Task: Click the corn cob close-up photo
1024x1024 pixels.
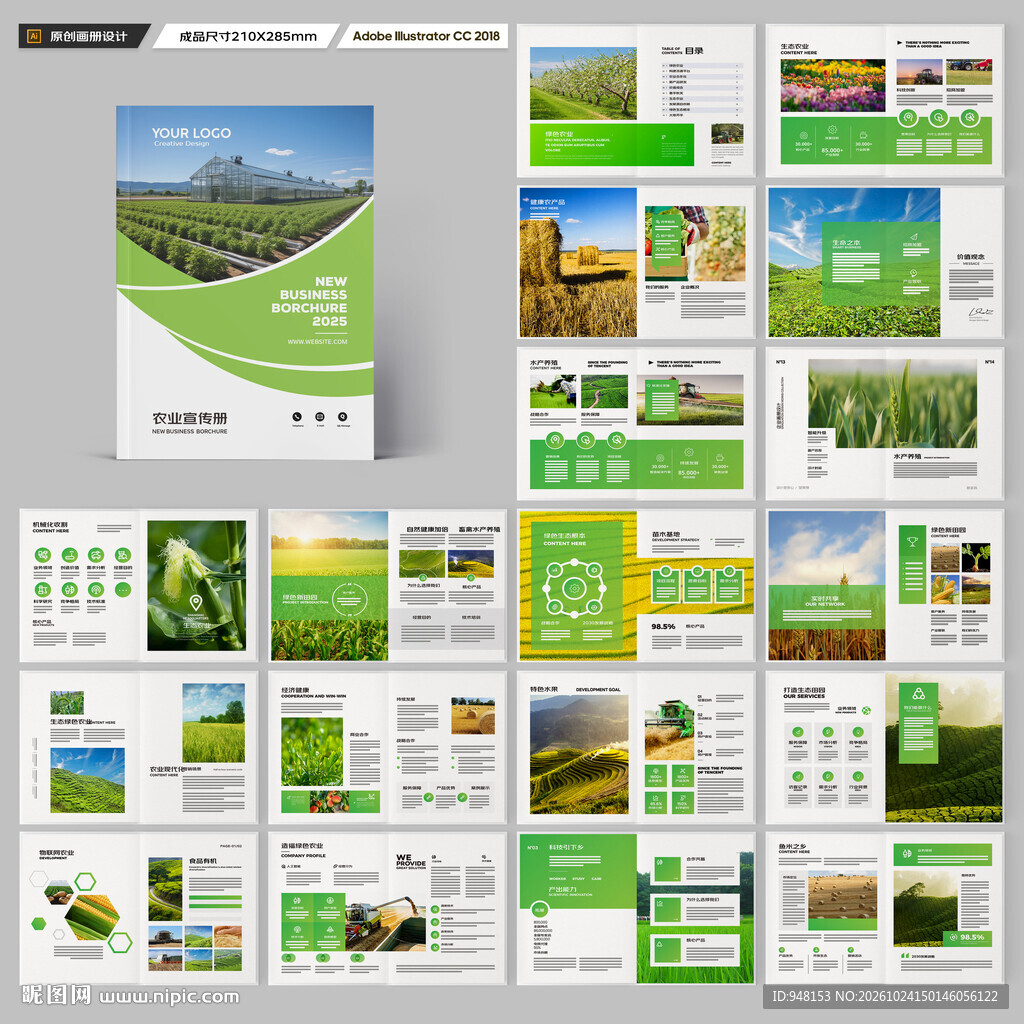Action: [197, 585]
